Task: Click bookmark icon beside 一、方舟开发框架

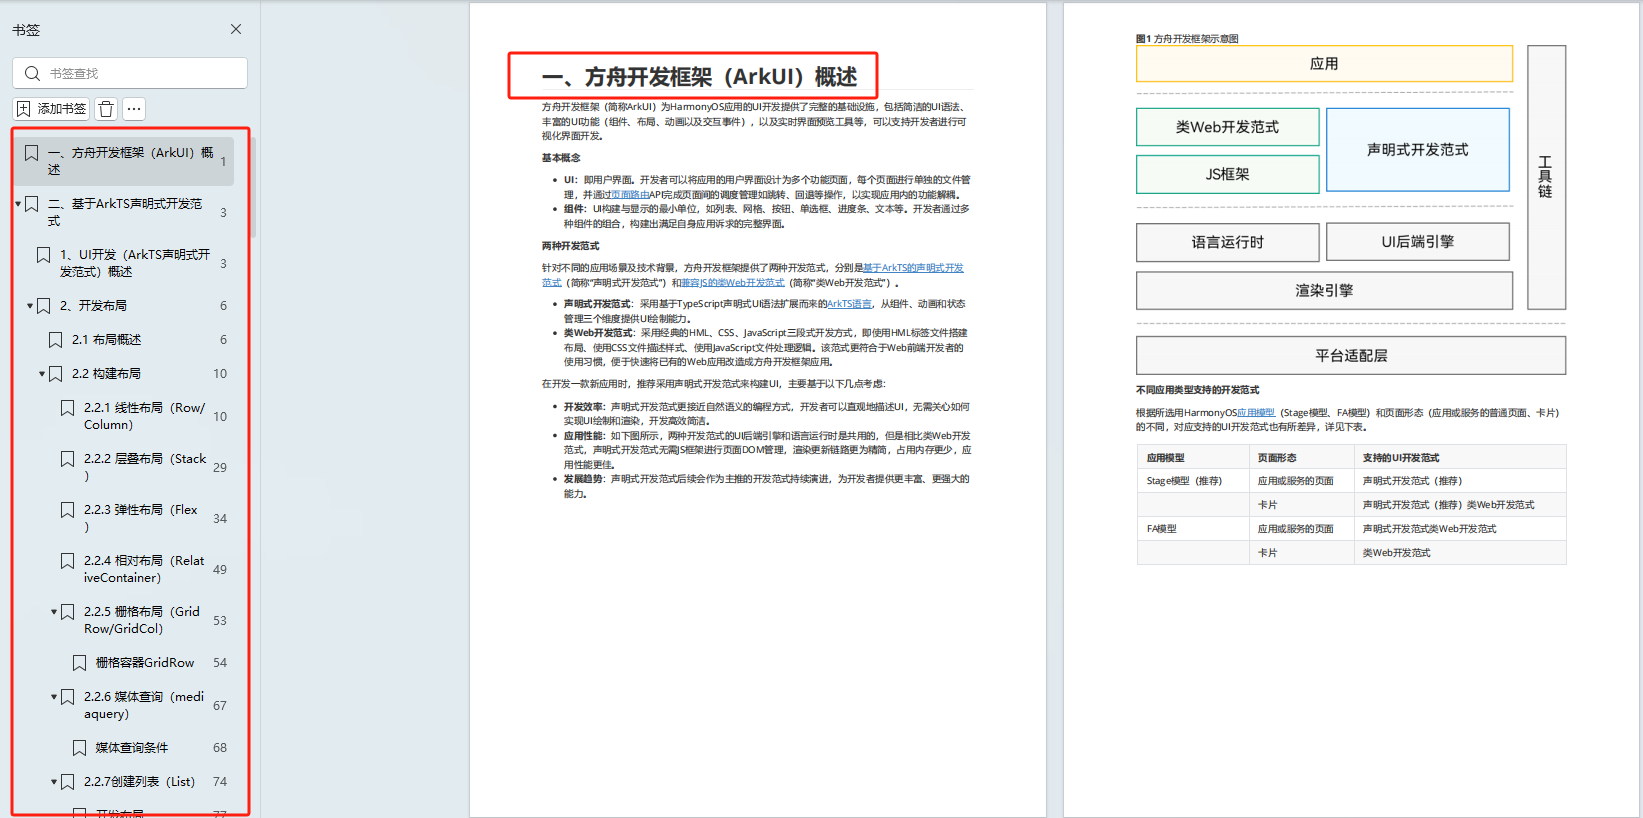Action: pyautogui.click(x=32, y=153)
